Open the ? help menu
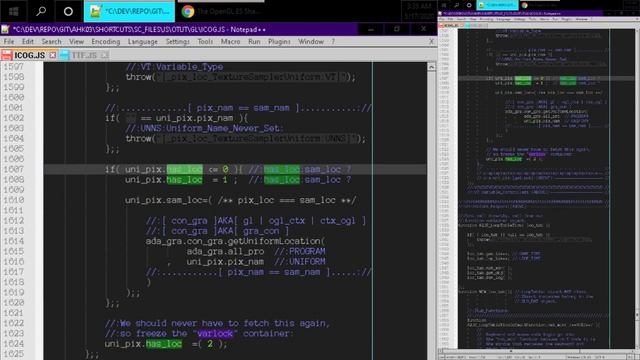The height and width of the screenshot is (360, 640). [x=333, y=42]
